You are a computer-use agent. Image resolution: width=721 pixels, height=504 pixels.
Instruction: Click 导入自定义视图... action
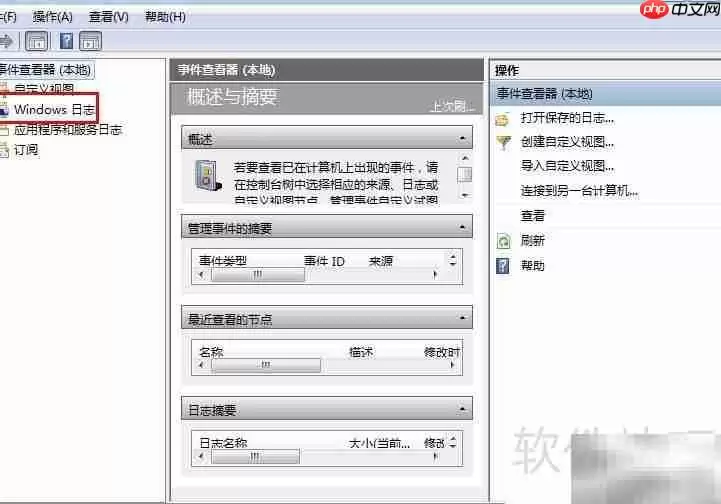pos(567,166)
